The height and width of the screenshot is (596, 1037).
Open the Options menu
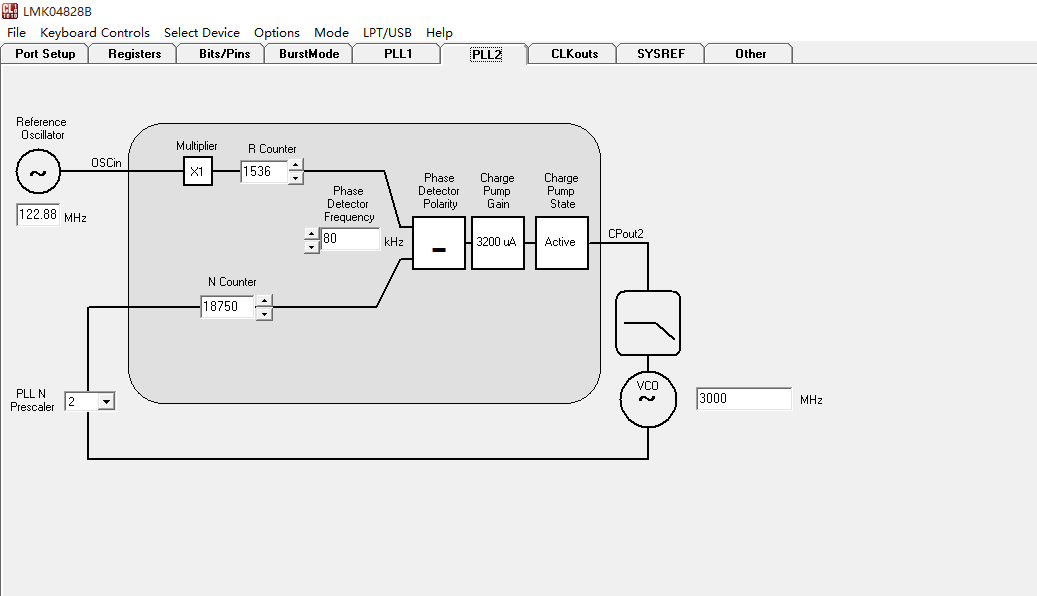coord(276,32)
